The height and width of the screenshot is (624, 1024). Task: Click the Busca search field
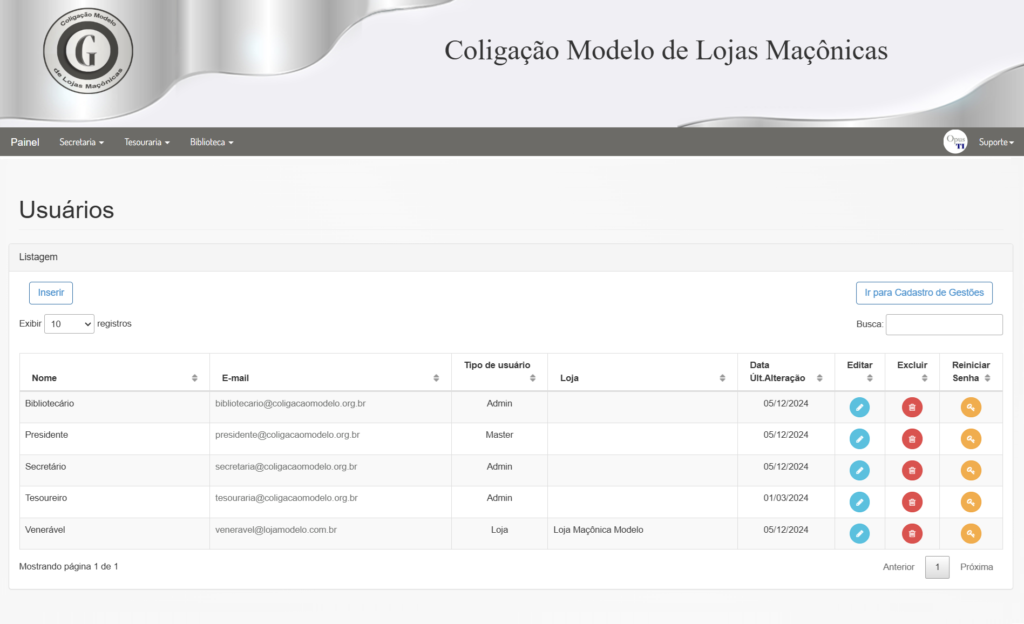[x=944, y=324]
